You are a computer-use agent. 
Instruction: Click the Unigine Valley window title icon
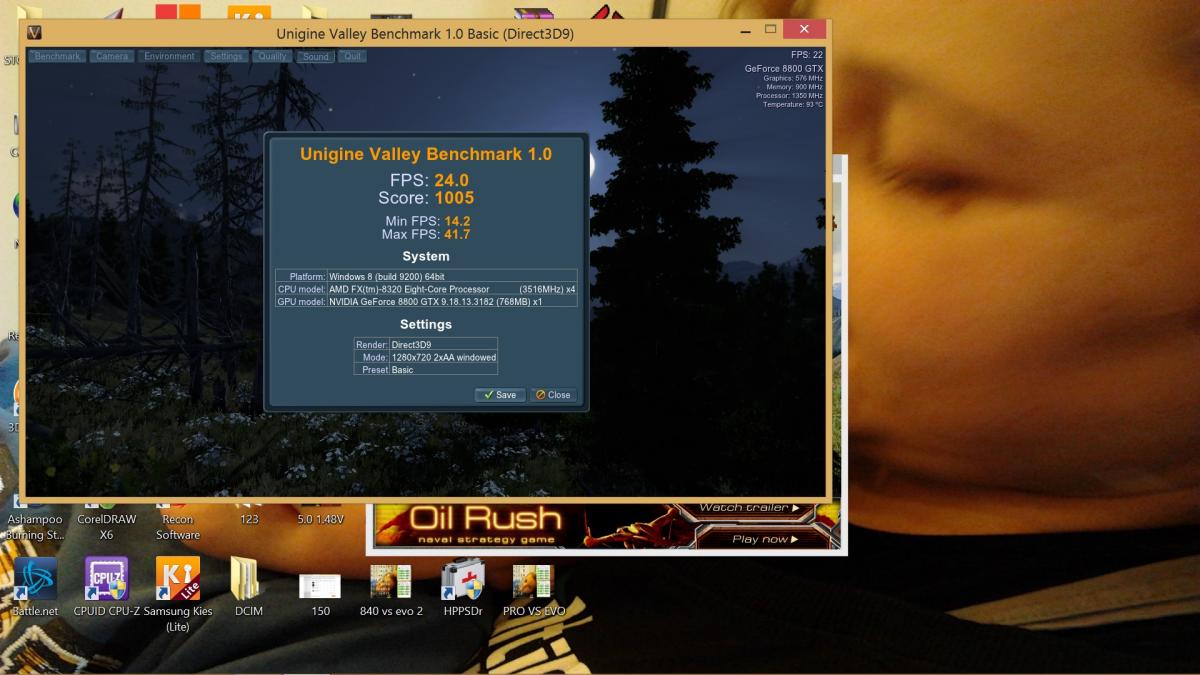[36, 32]
